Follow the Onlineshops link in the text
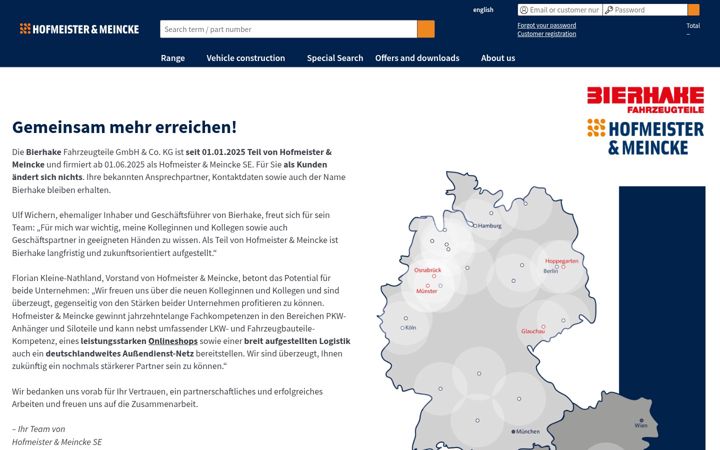 coord(173,341)
